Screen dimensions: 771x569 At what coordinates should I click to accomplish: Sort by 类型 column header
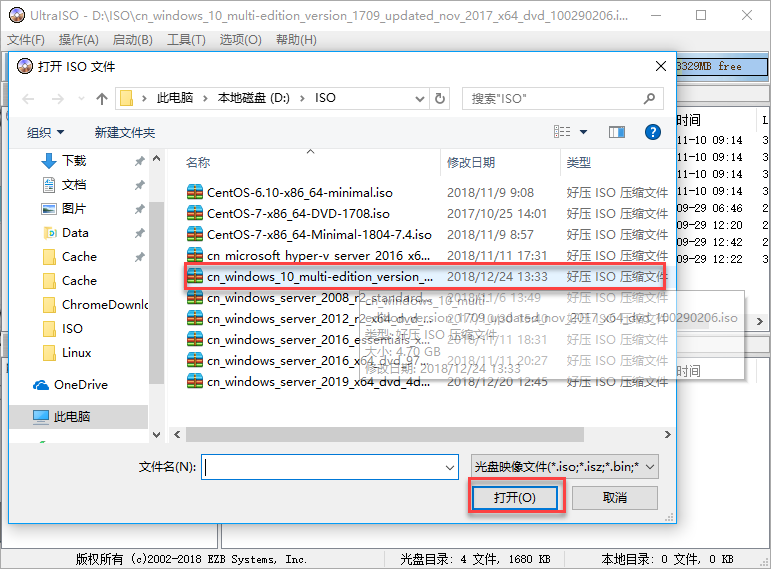(578, 162)
